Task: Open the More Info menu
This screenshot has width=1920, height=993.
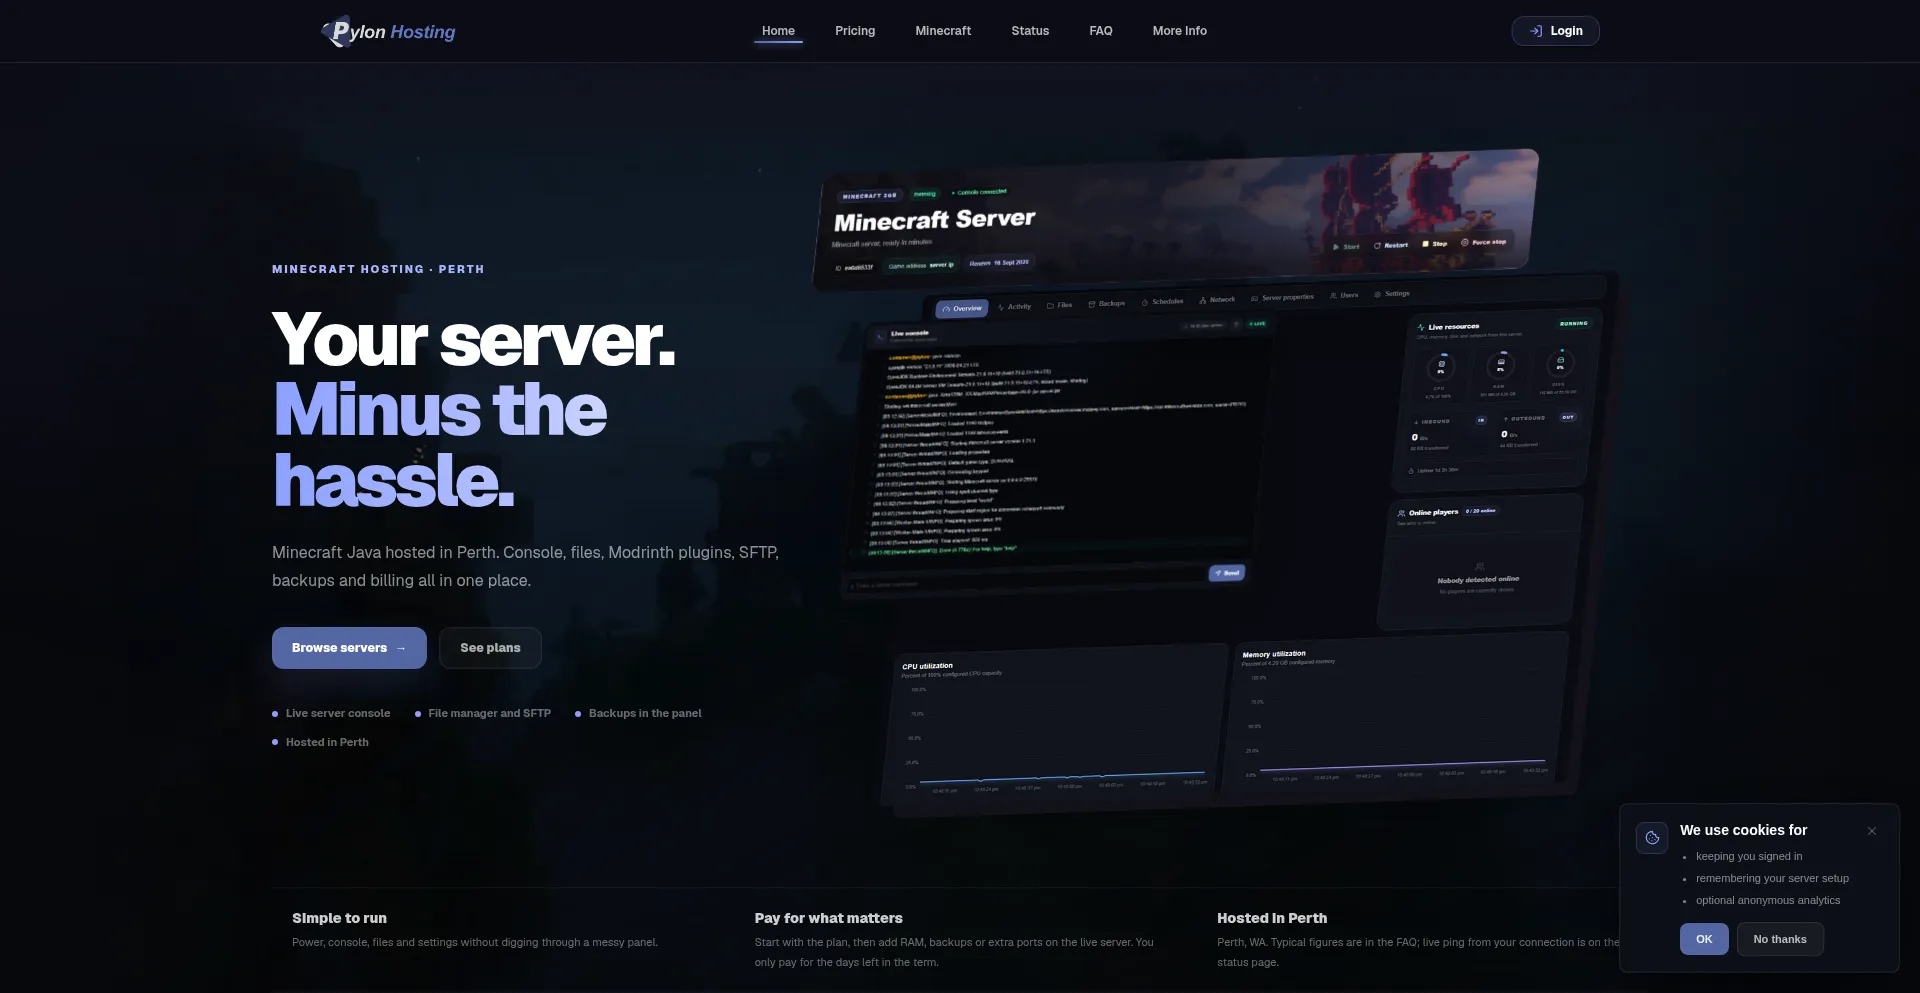Action: pyautogui.click(x=1179, y=31)
